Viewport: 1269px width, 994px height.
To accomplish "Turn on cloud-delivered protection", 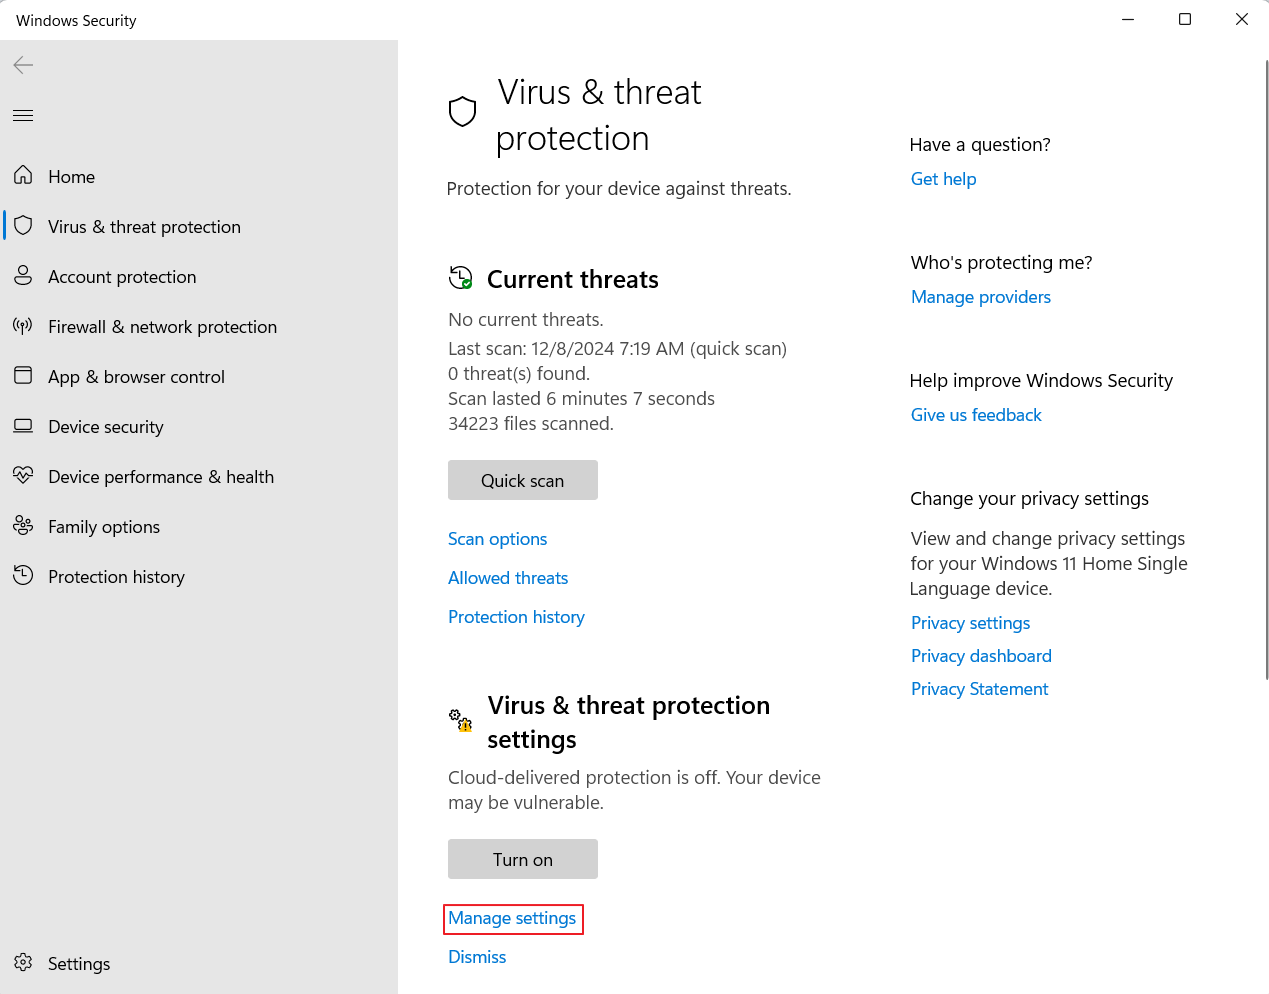I will [x=522, y=859].
